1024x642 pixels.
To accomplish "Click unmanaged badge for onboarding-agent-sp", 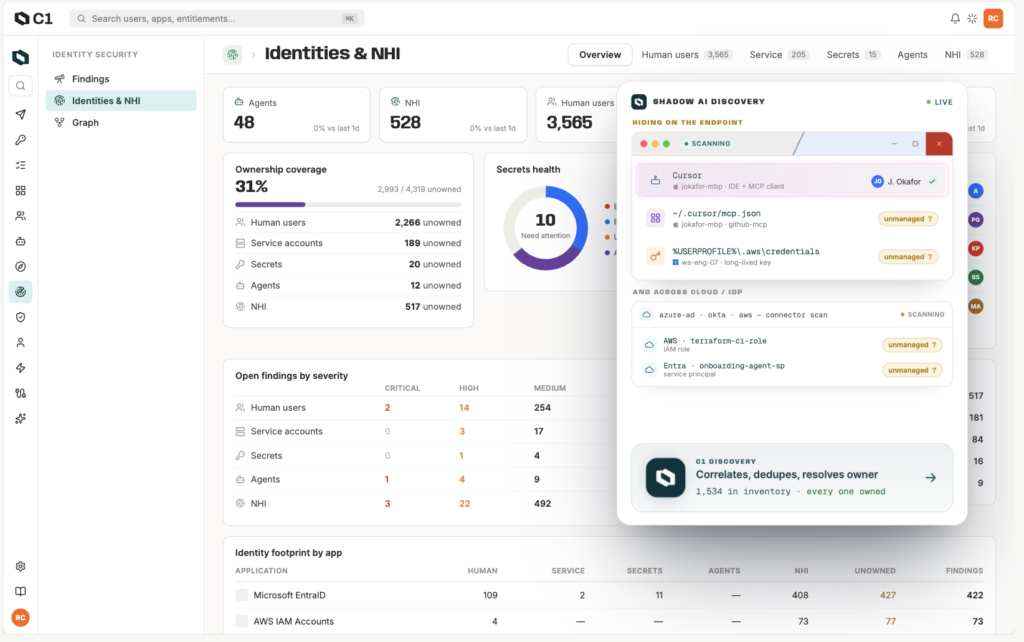I will (x=912, y=370).
